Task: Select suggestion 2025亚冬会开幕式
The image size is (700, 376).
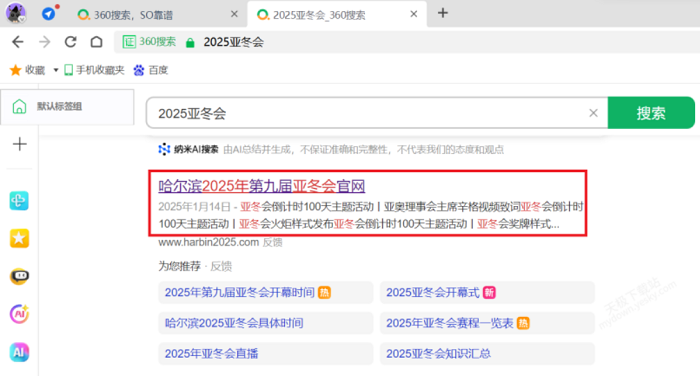Action: pos(487,292)
